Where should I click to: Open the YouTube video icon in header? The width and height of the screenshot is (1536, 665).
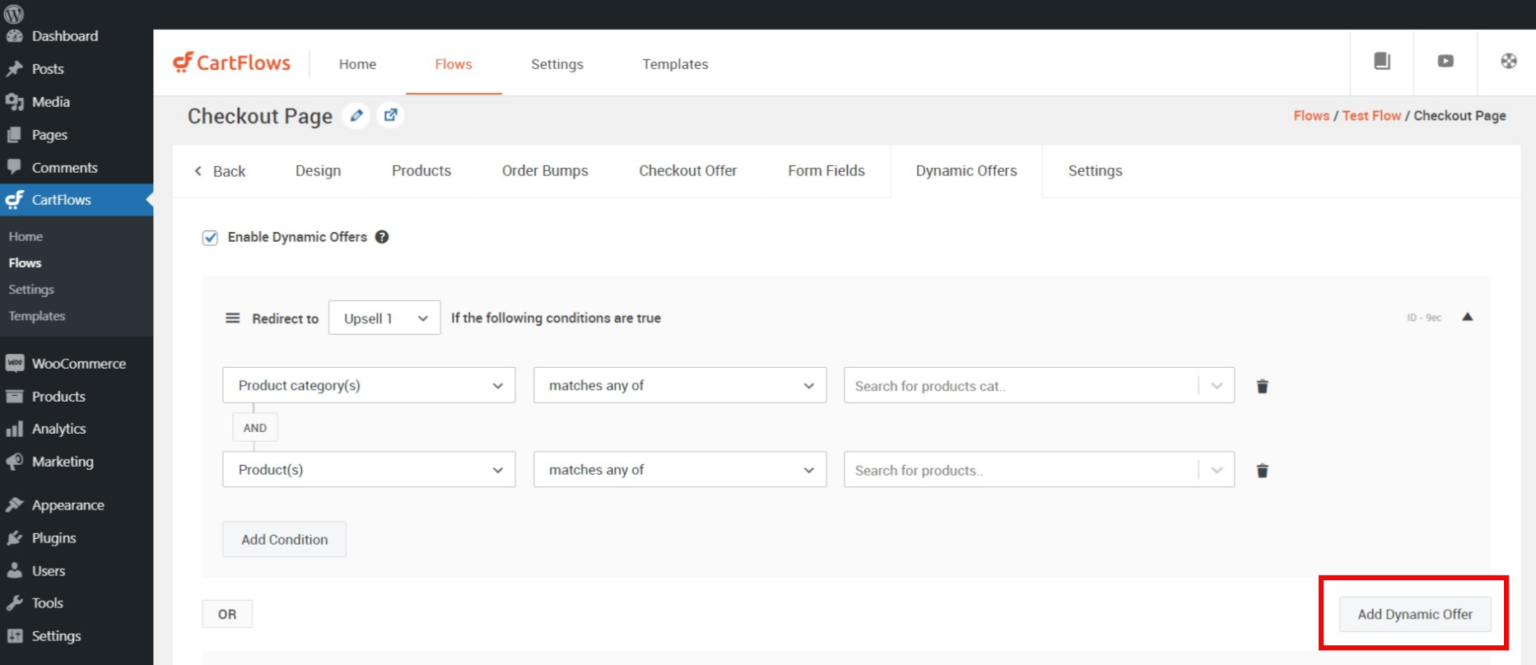point(1445,61)
